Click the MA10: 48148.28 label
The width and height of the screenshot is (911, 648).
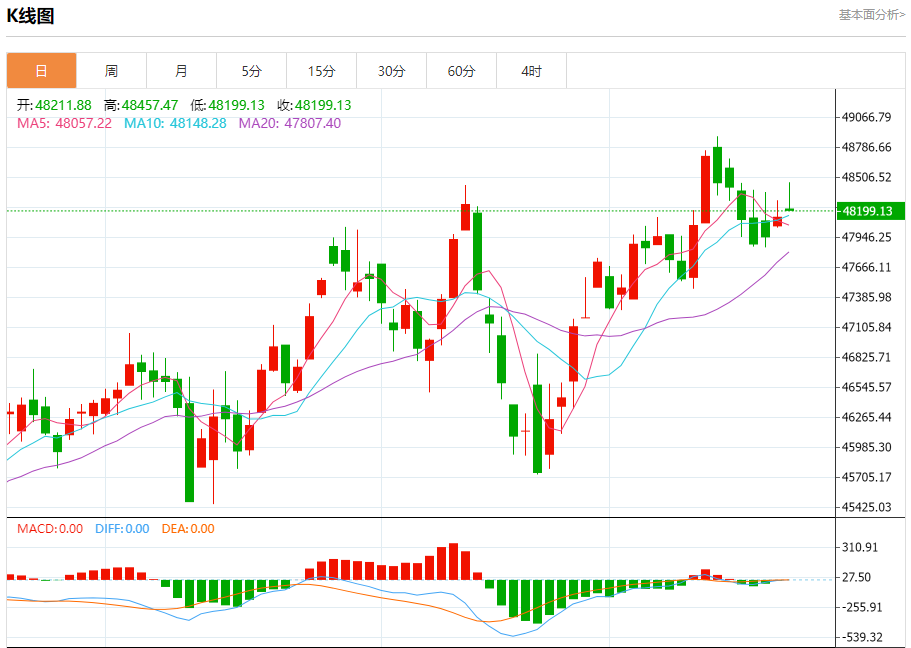pyautogui.click(x=175, y=123)
